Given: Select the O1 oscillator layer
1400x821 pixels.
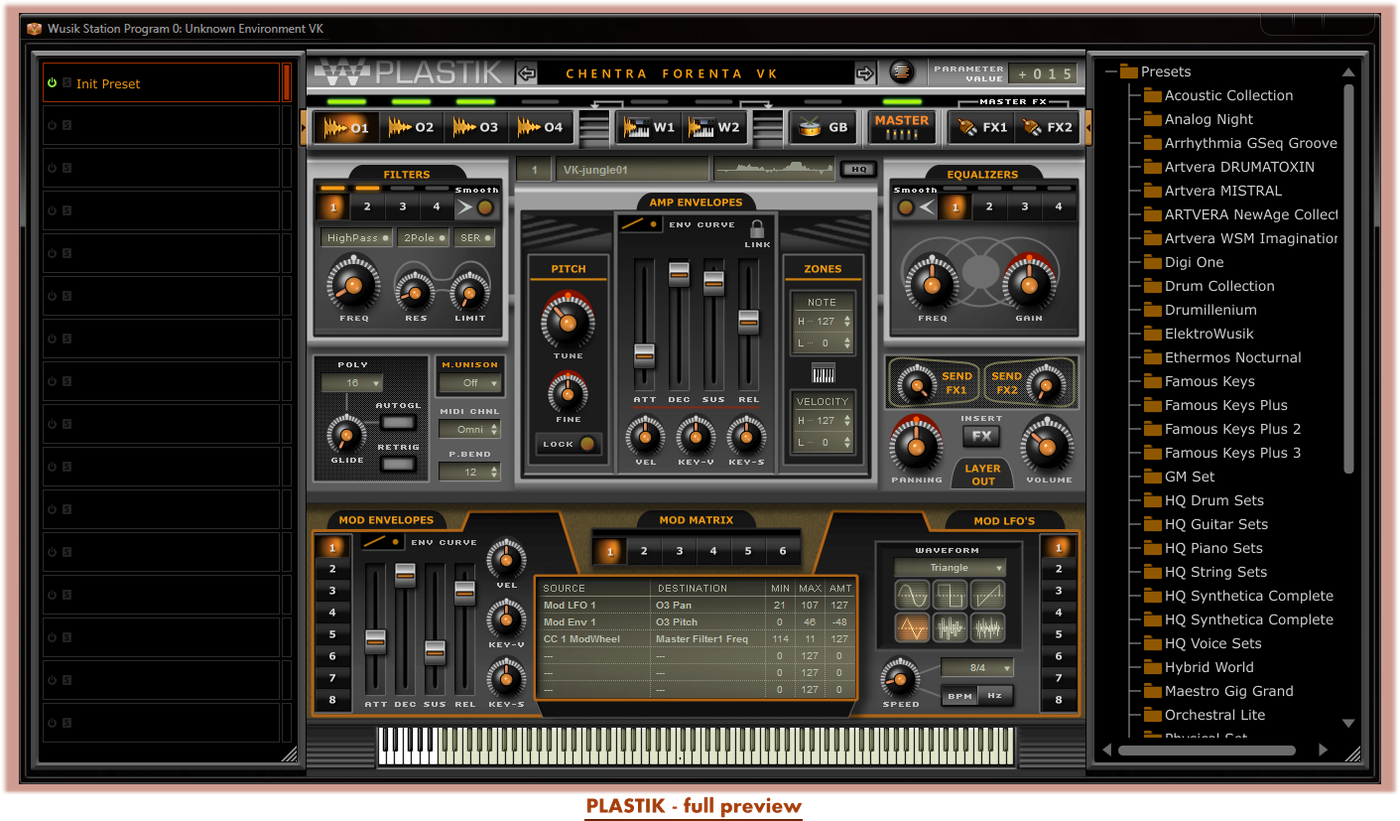Looking at the screenshot, I should click(x=346, y=127).
